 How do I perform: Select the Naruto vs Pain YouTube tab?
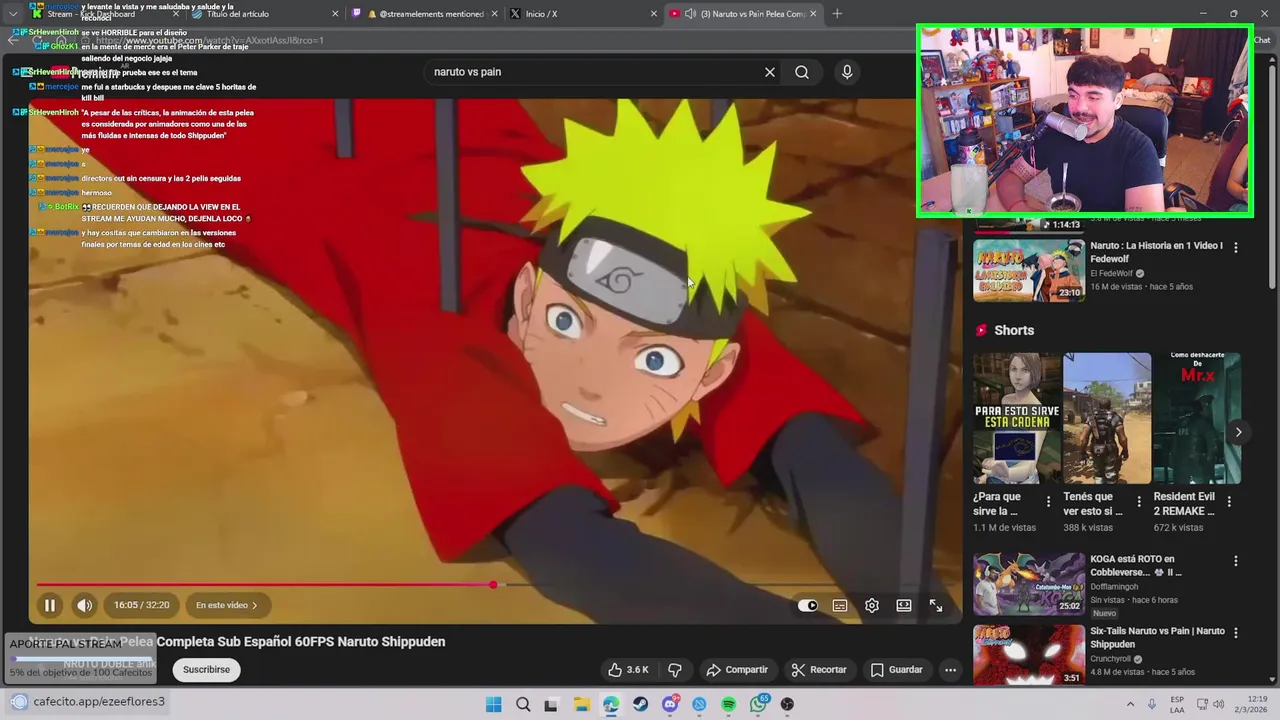[742, 14]
